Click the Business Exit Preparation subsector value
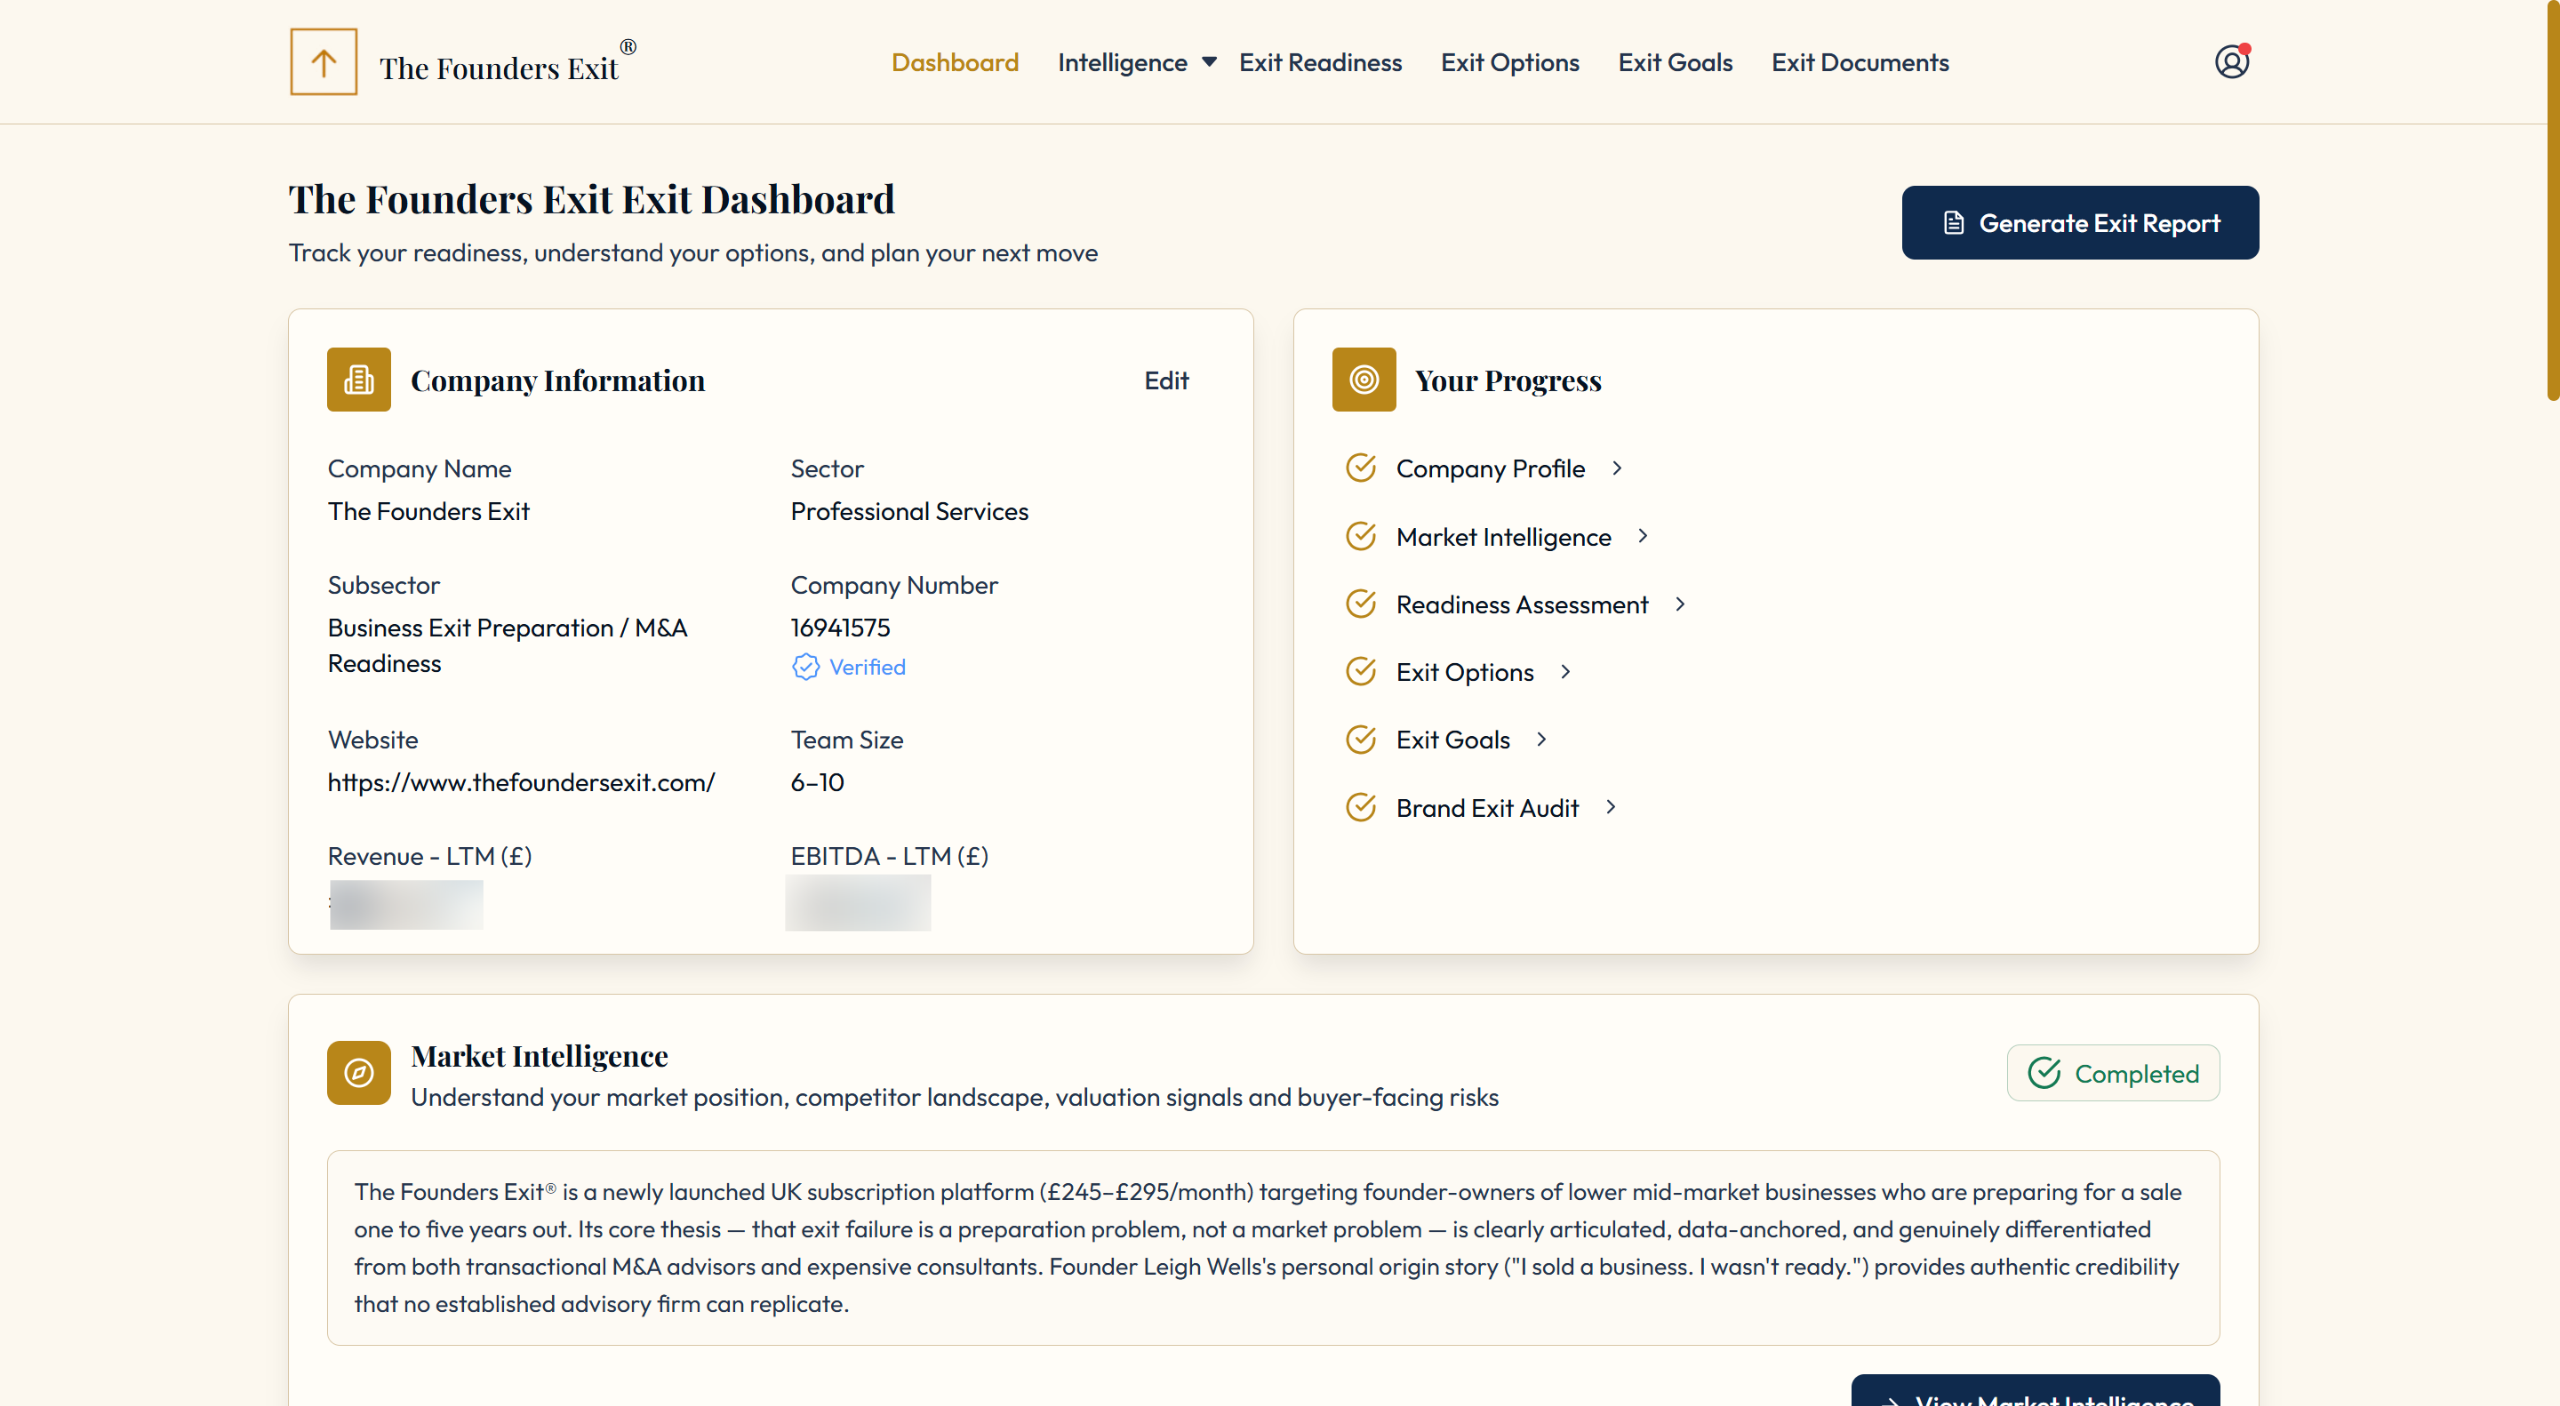Screen dimensions: 2560x1406 tap(507, 645)
